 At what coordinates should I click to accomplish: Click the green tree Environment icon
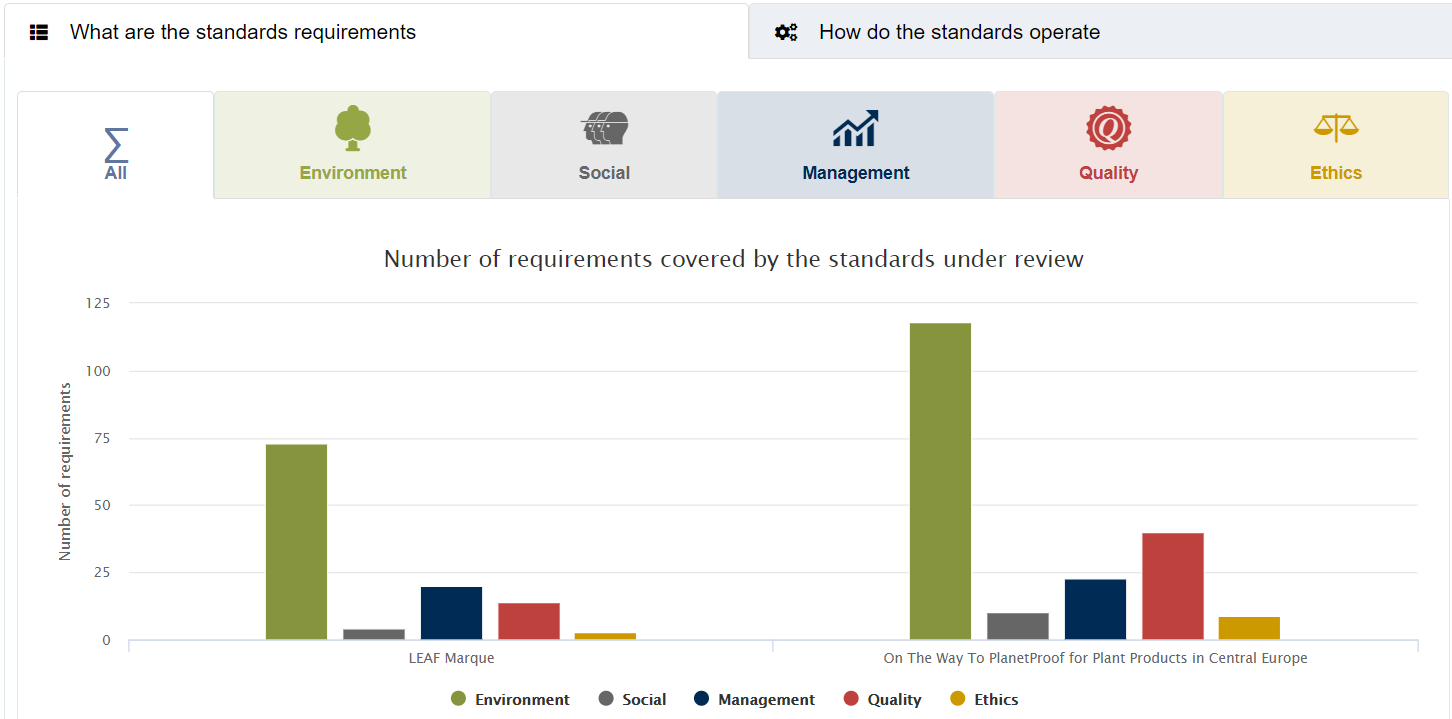tap(352, 128)
